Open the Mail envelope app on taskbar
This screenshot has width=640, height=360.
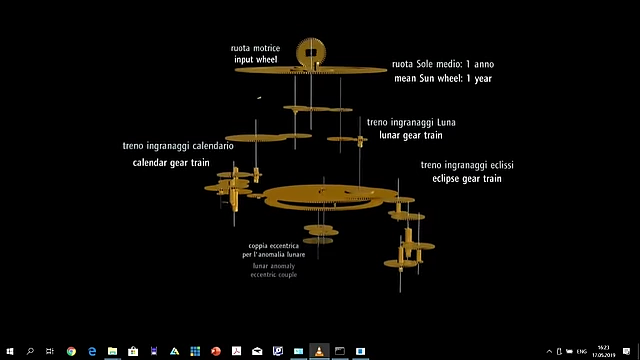[257, 351]
